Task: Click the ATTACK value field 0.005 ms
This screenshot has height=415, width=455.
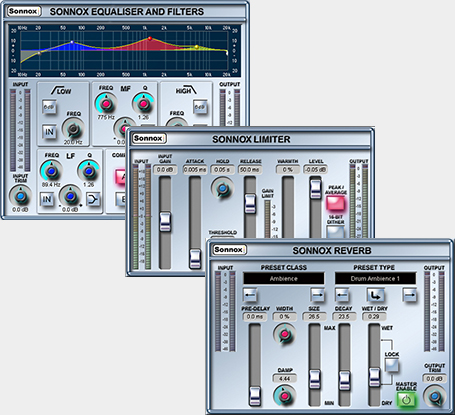Action: coord(195,170)
